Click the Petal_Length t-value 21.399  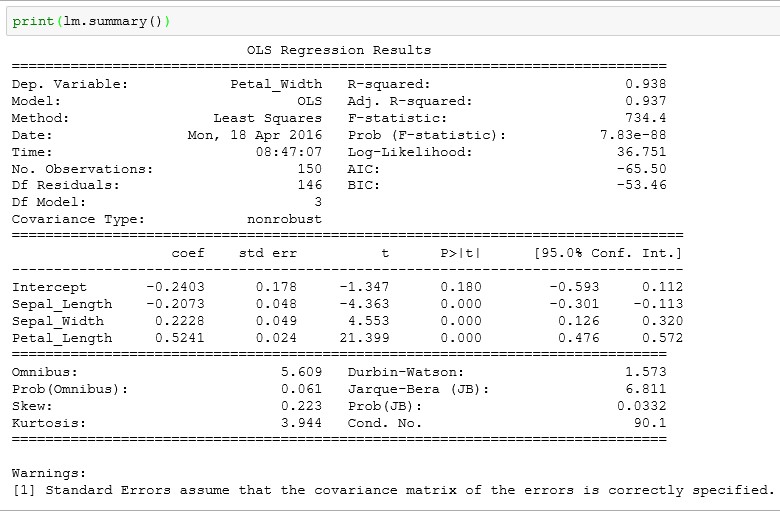[364, 338]
